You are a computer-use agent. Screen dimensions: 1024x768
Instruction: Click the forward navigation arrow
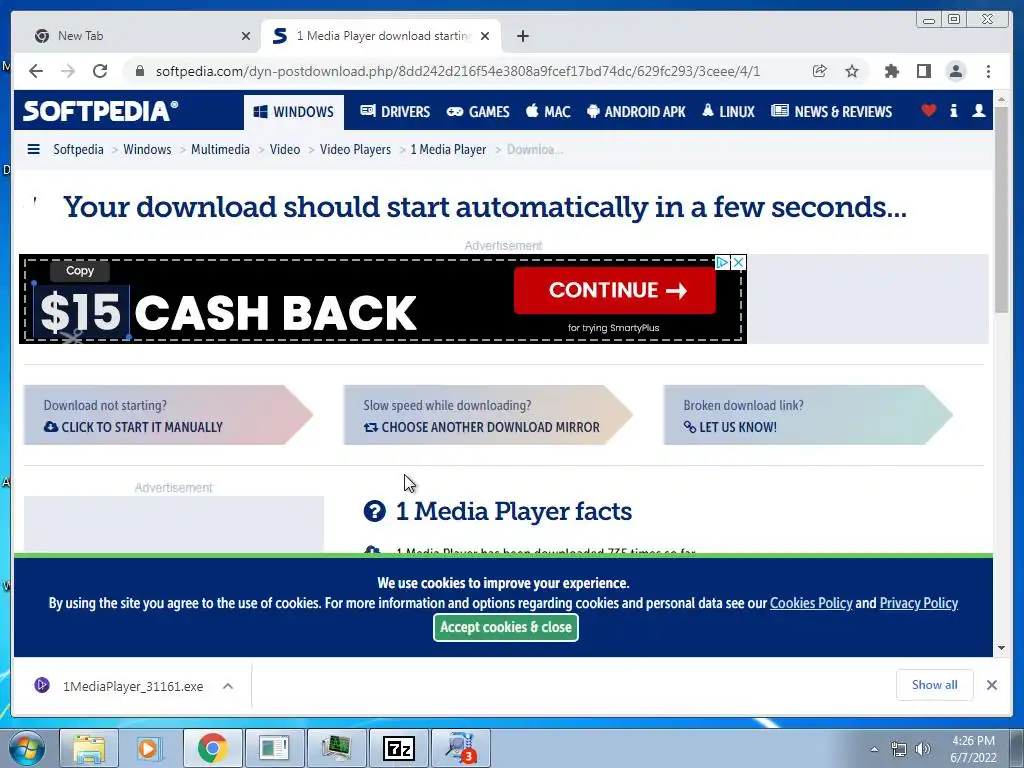(68, 71)
